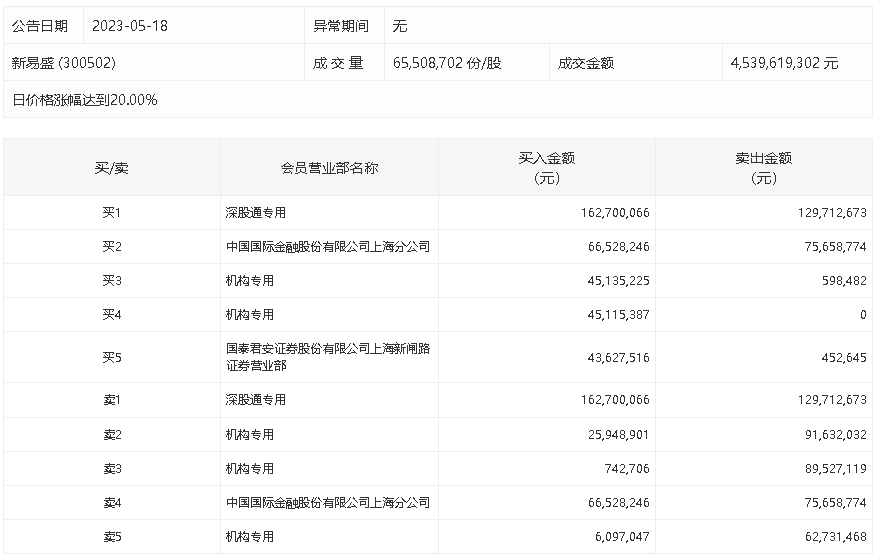This screenshot has width=876, height=556.
Task: Click 中国国际金融 上海分公司 in the 卖4 row
Action: [328, 502]
